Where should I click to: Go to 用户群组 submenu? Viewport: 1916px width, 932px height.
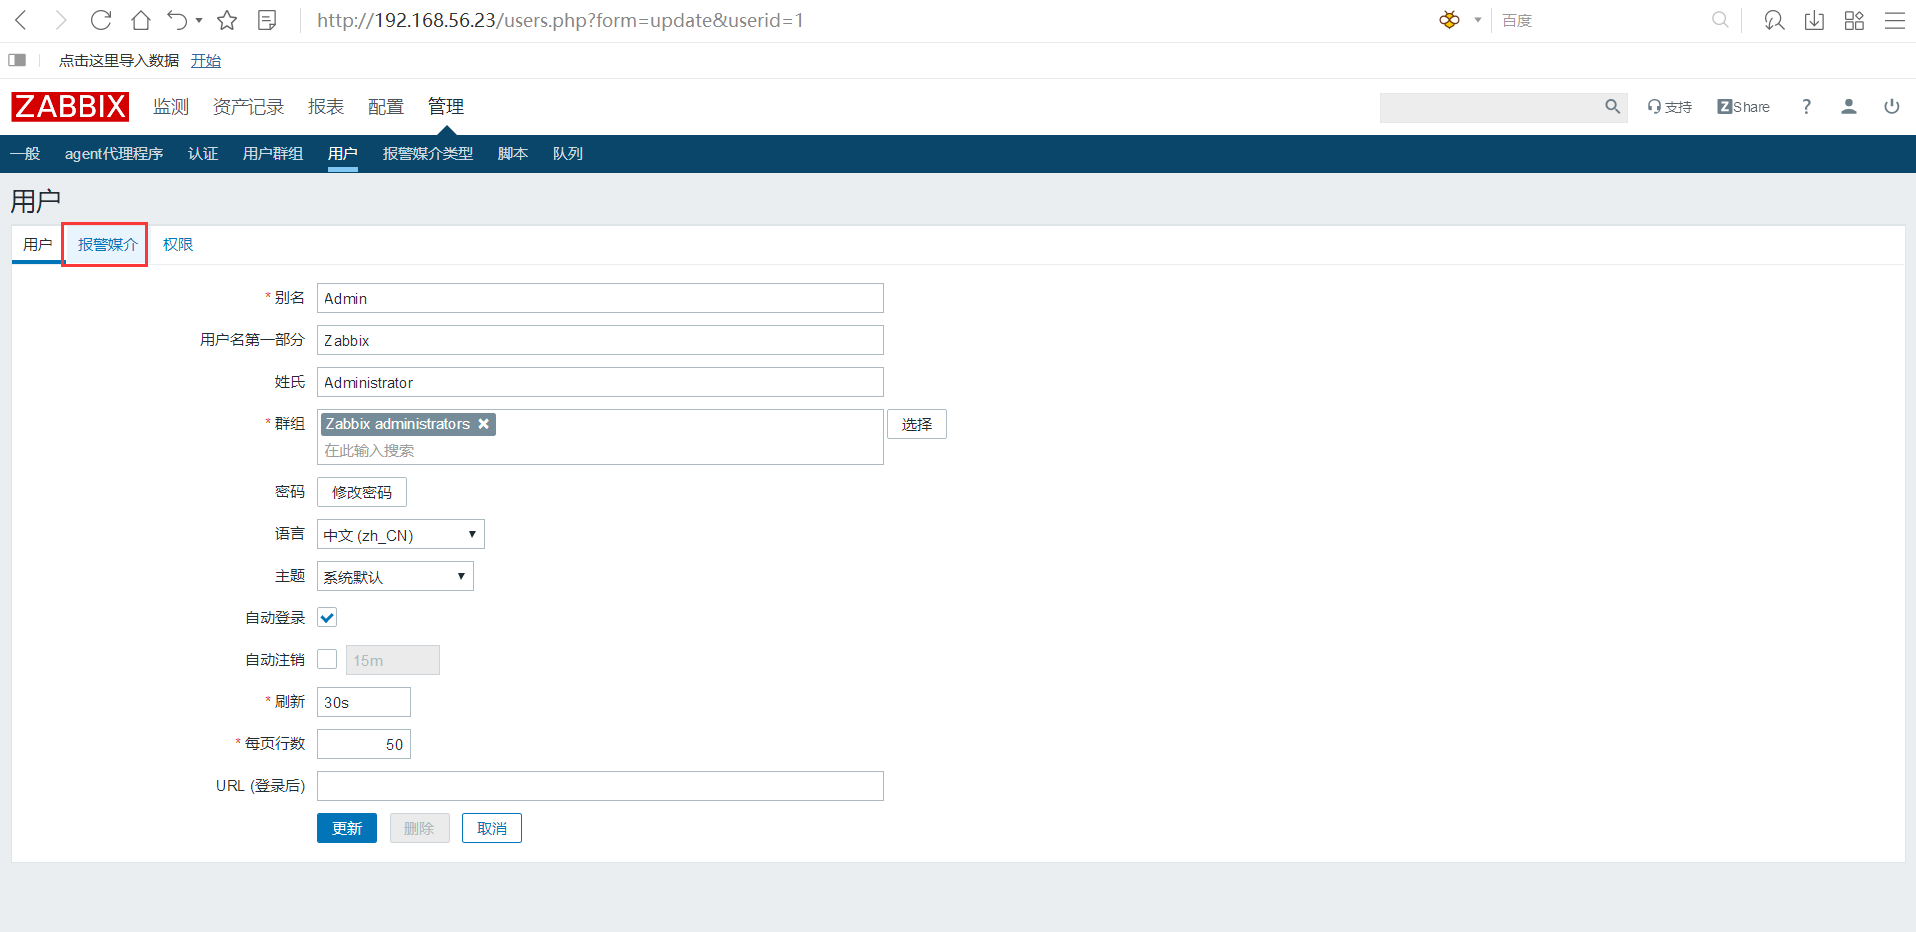click(273, 154)
